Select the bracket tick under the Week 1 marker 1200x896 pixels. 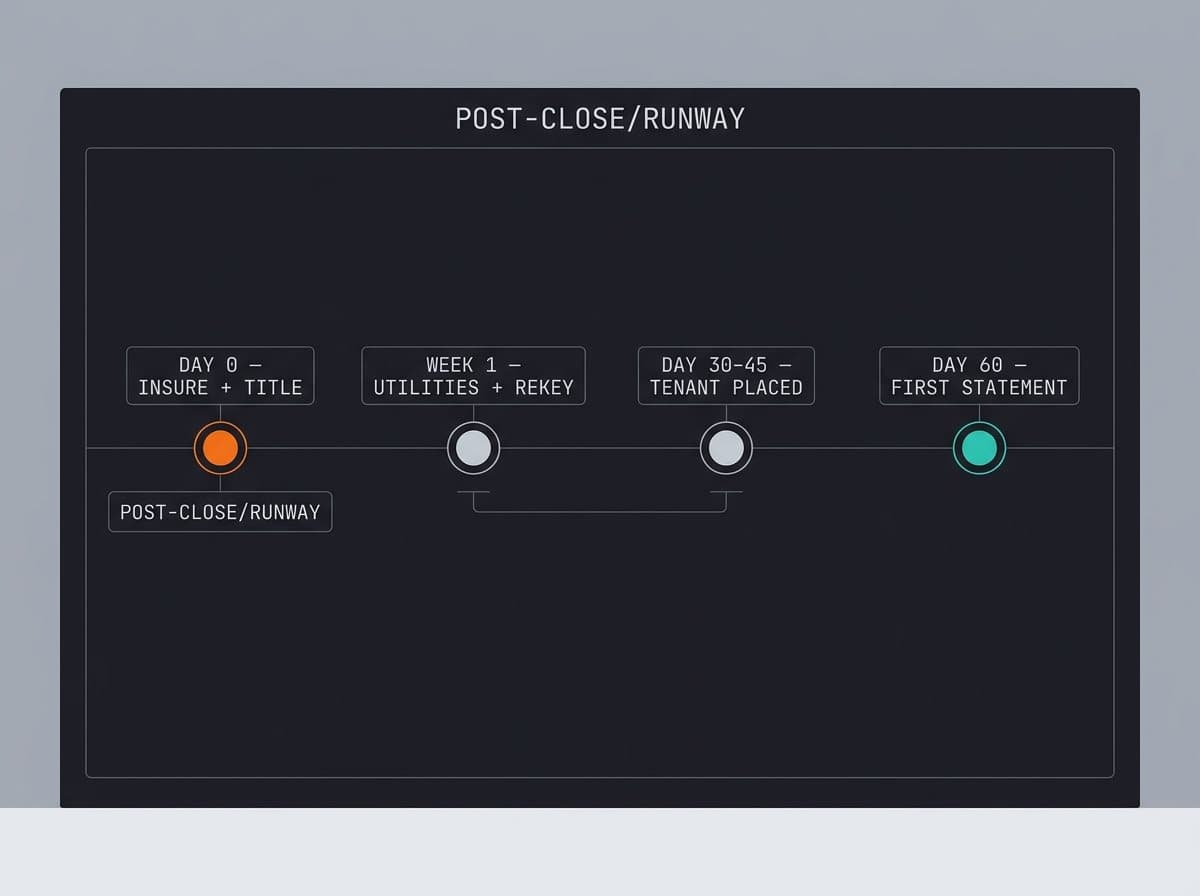point(473,492)
